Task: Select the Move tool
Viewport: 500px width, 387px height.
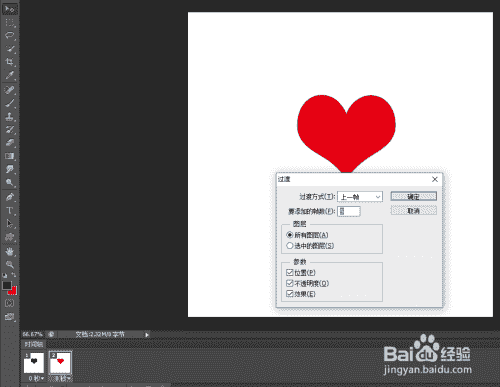Action: (x=10, y=9)
